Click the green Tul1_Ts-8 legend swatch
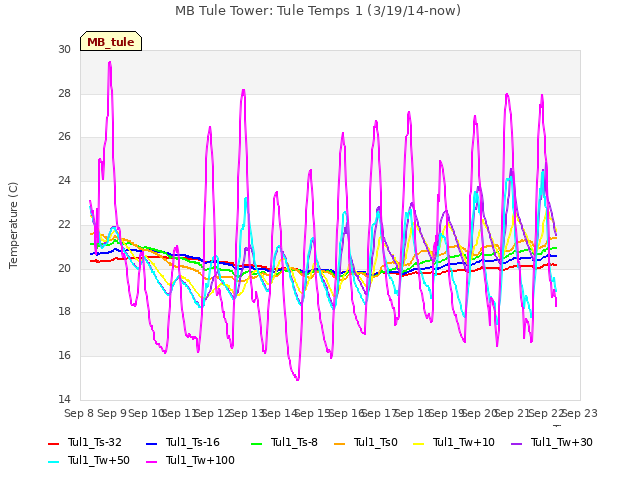This screenshot has width=640, height=480. click(x=256, y=443)
